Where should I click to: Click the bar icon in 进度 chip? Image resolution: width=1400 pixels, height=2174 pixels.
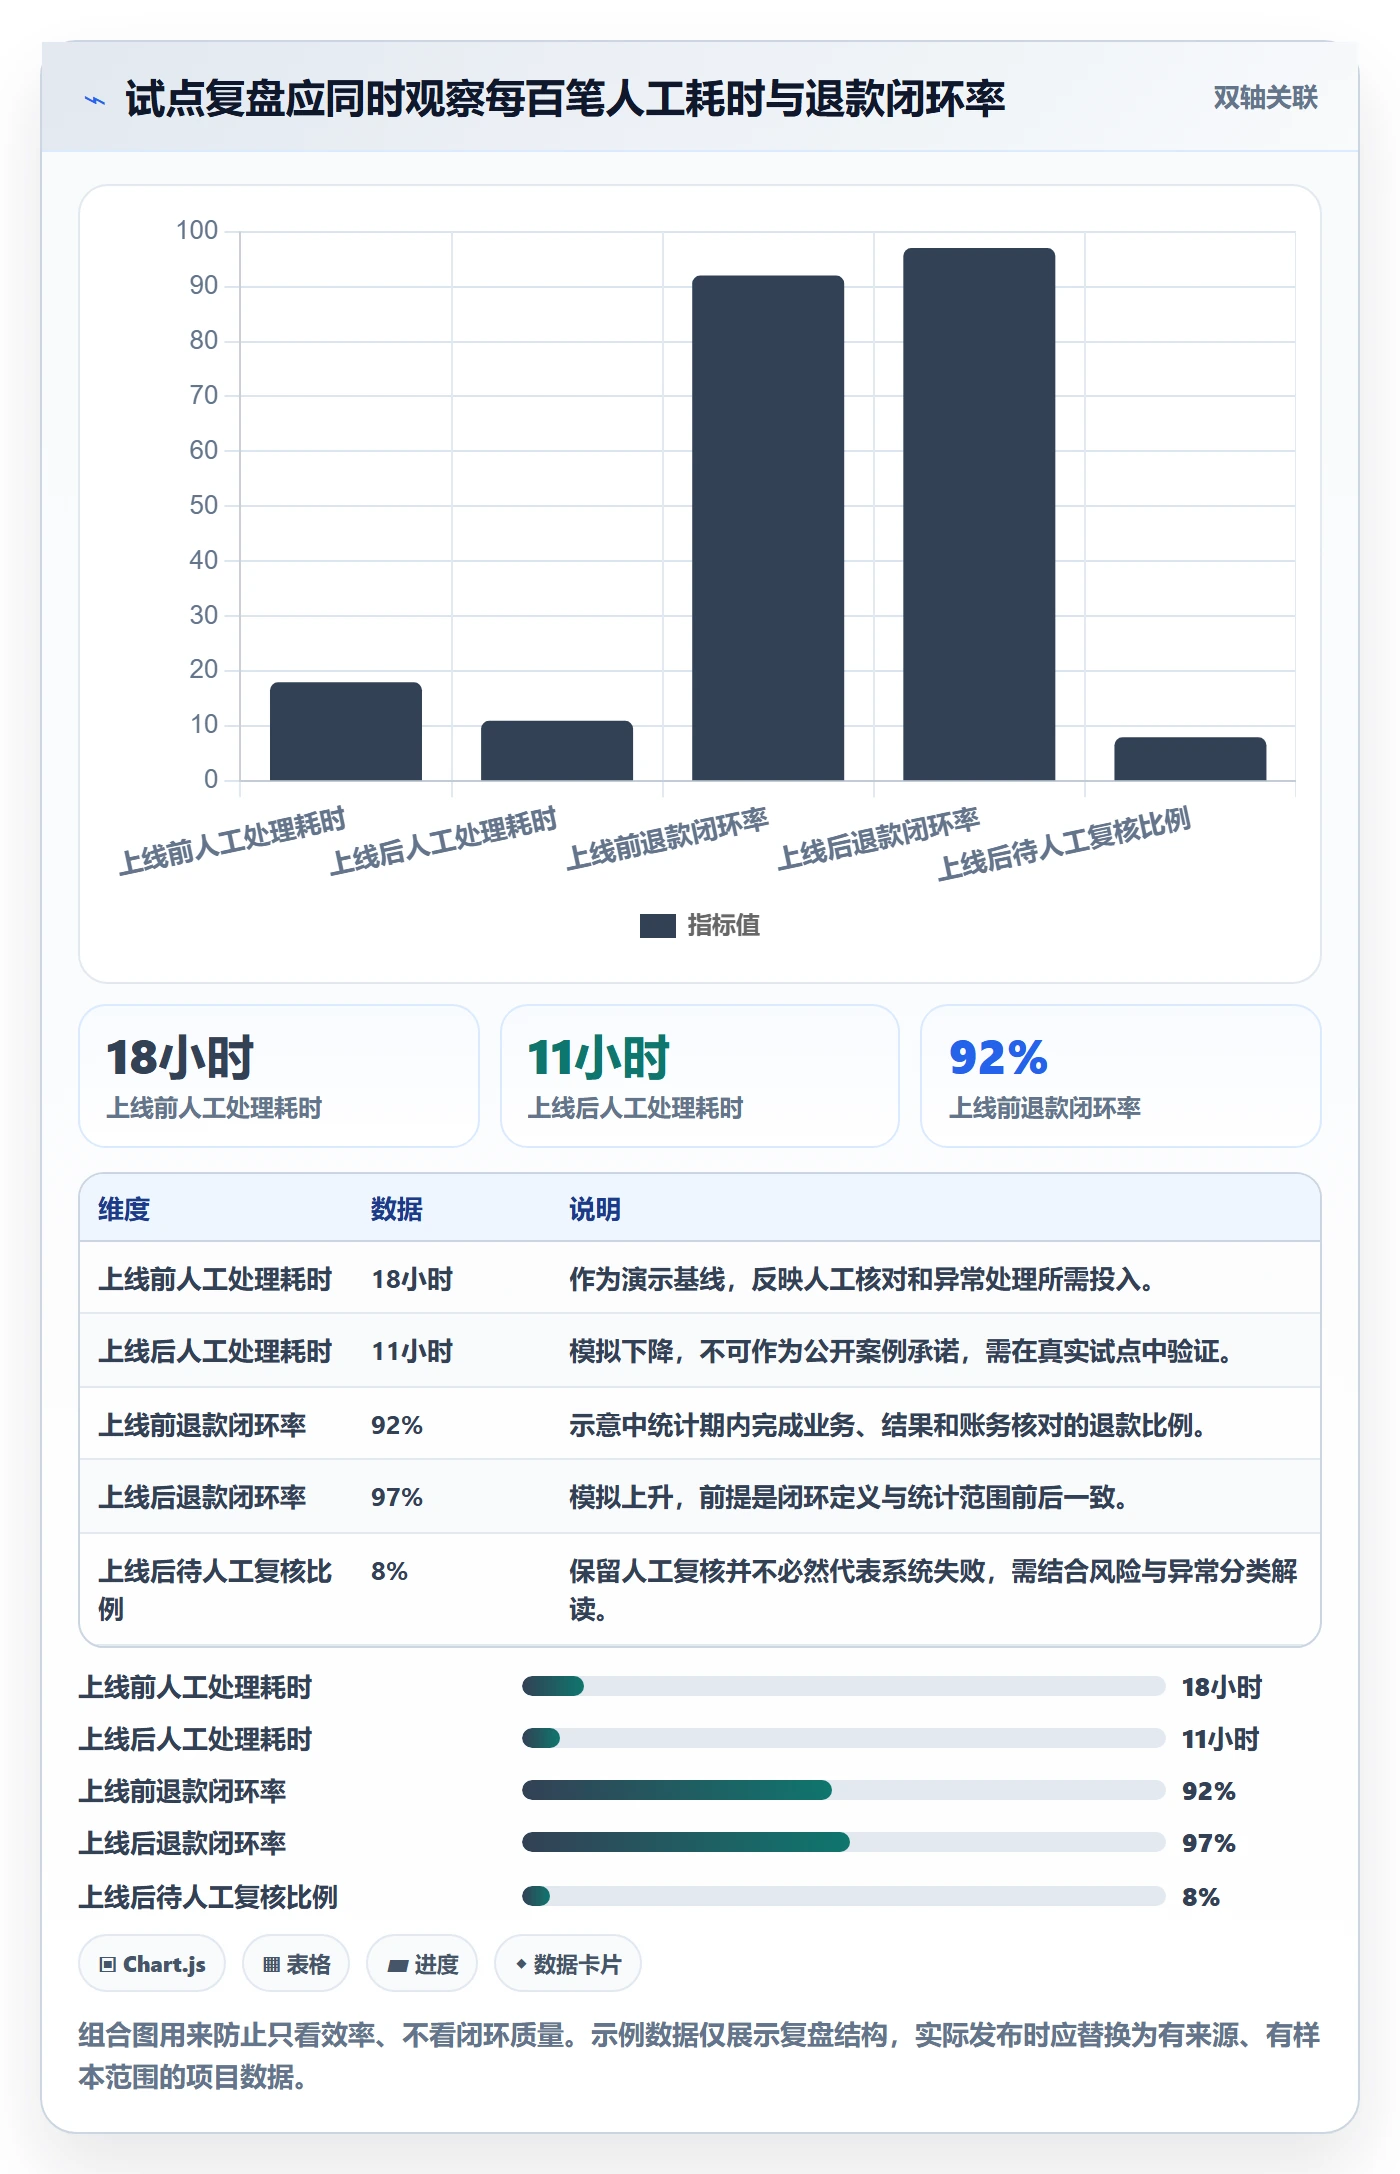pyautogui.click(x=397, y=1966)
